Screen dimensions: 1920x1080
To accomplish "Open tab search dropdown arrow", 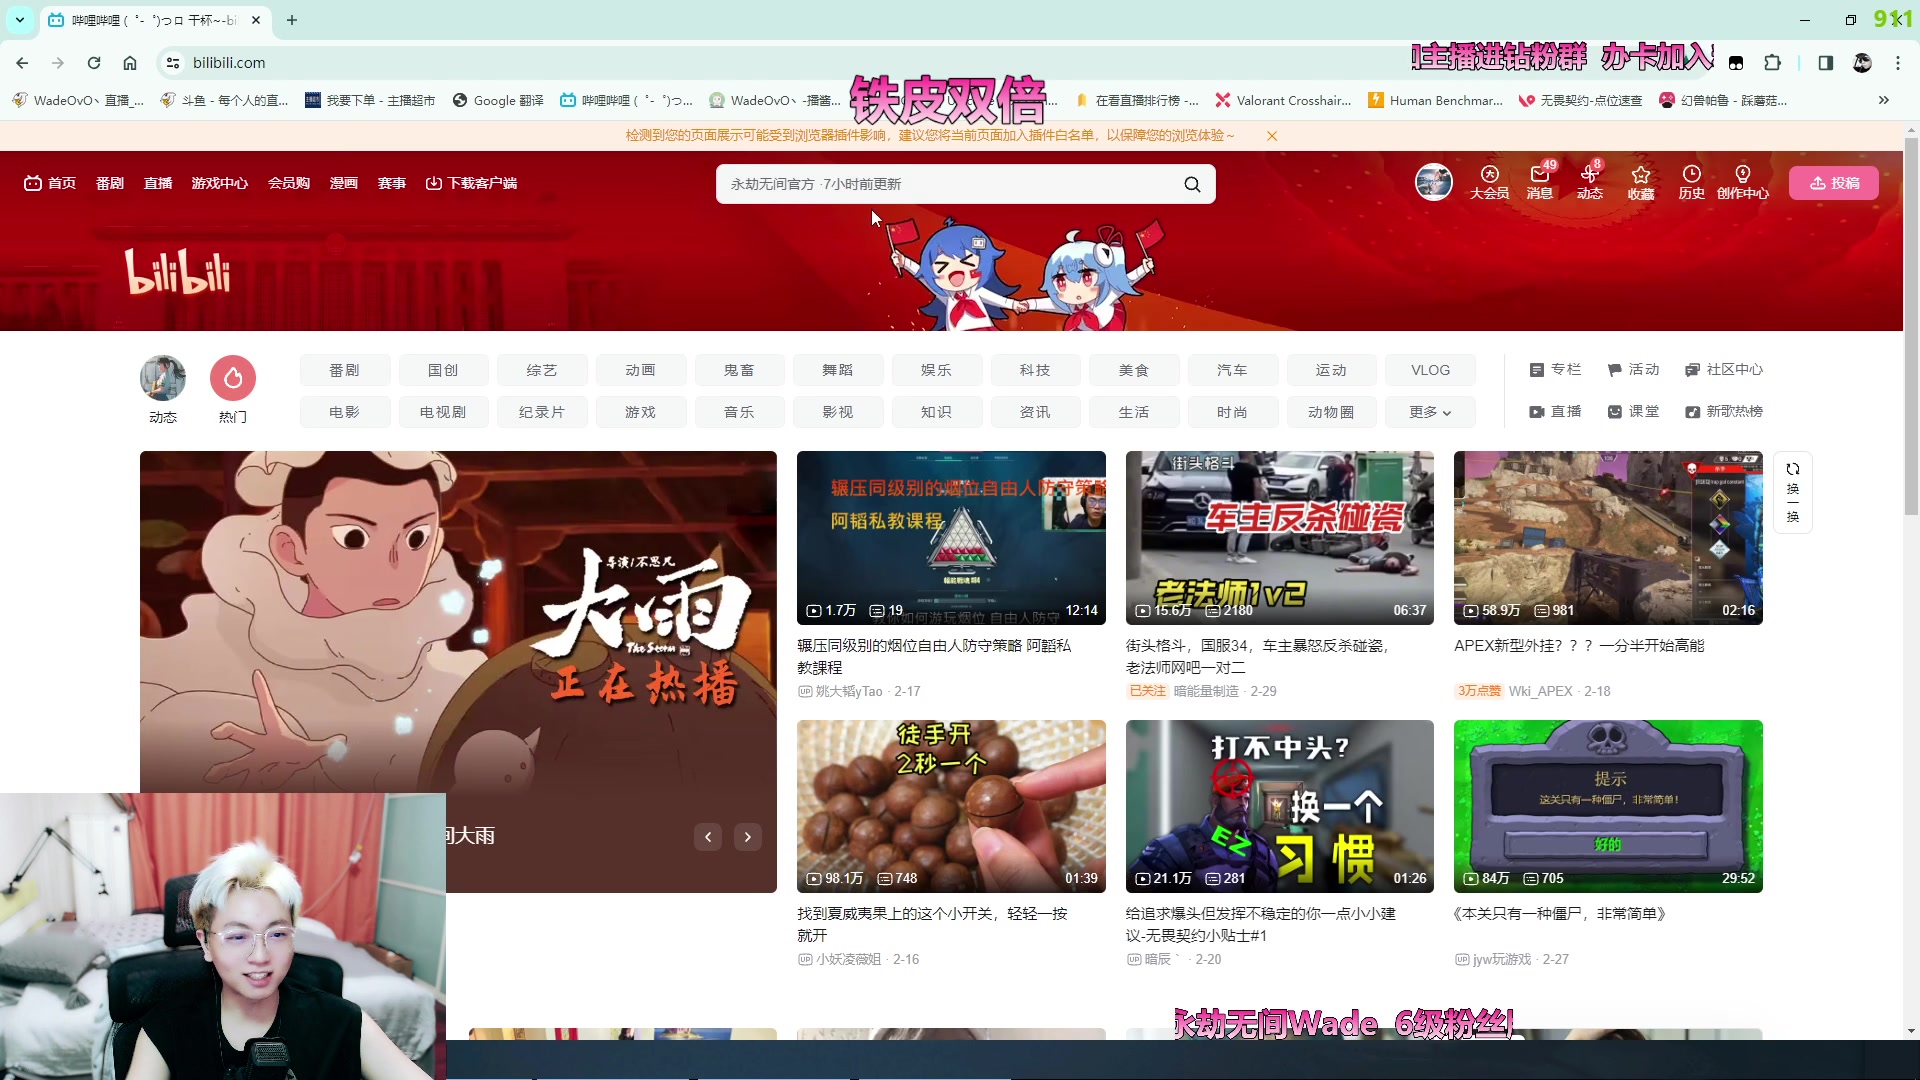I will tap(19, 20).
